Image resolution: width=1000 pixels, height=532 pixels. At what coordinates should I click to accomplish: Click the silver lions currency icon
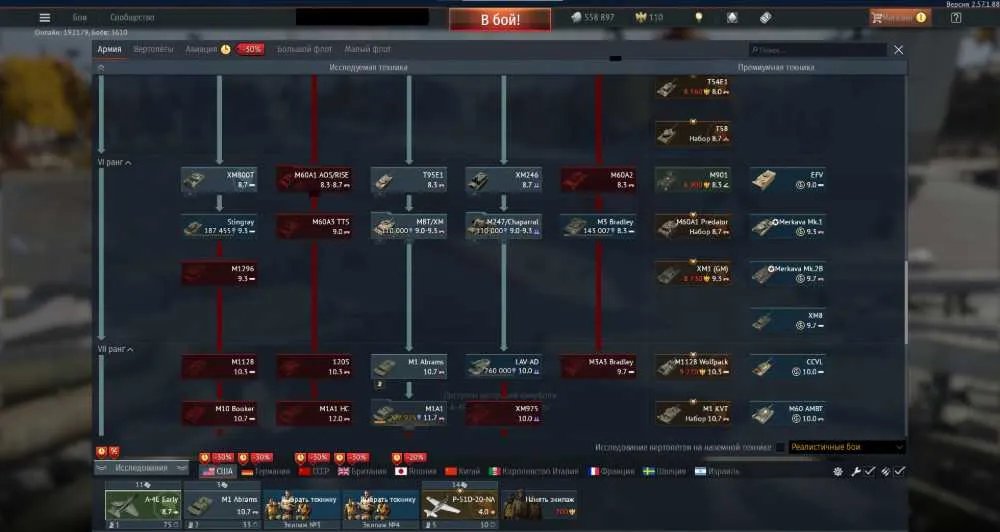(577, 18)
